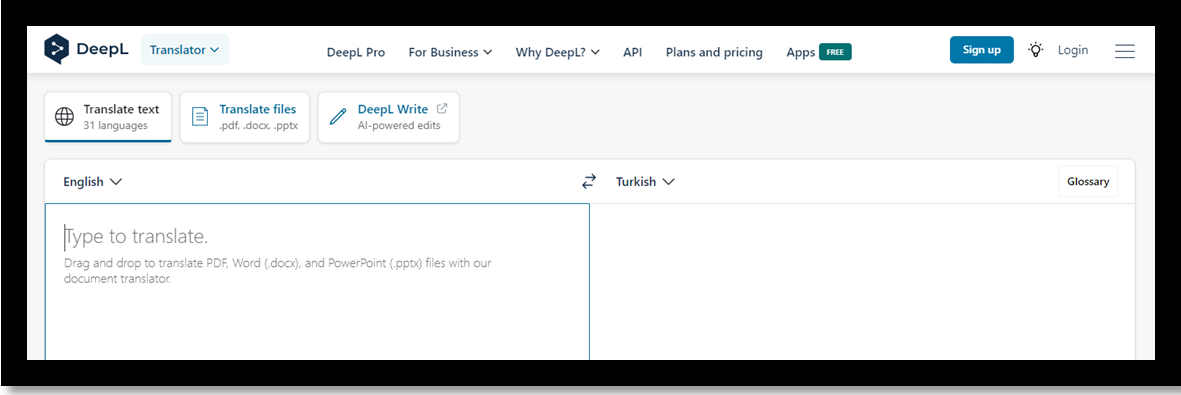Click the DeepL logo icon

56,50
